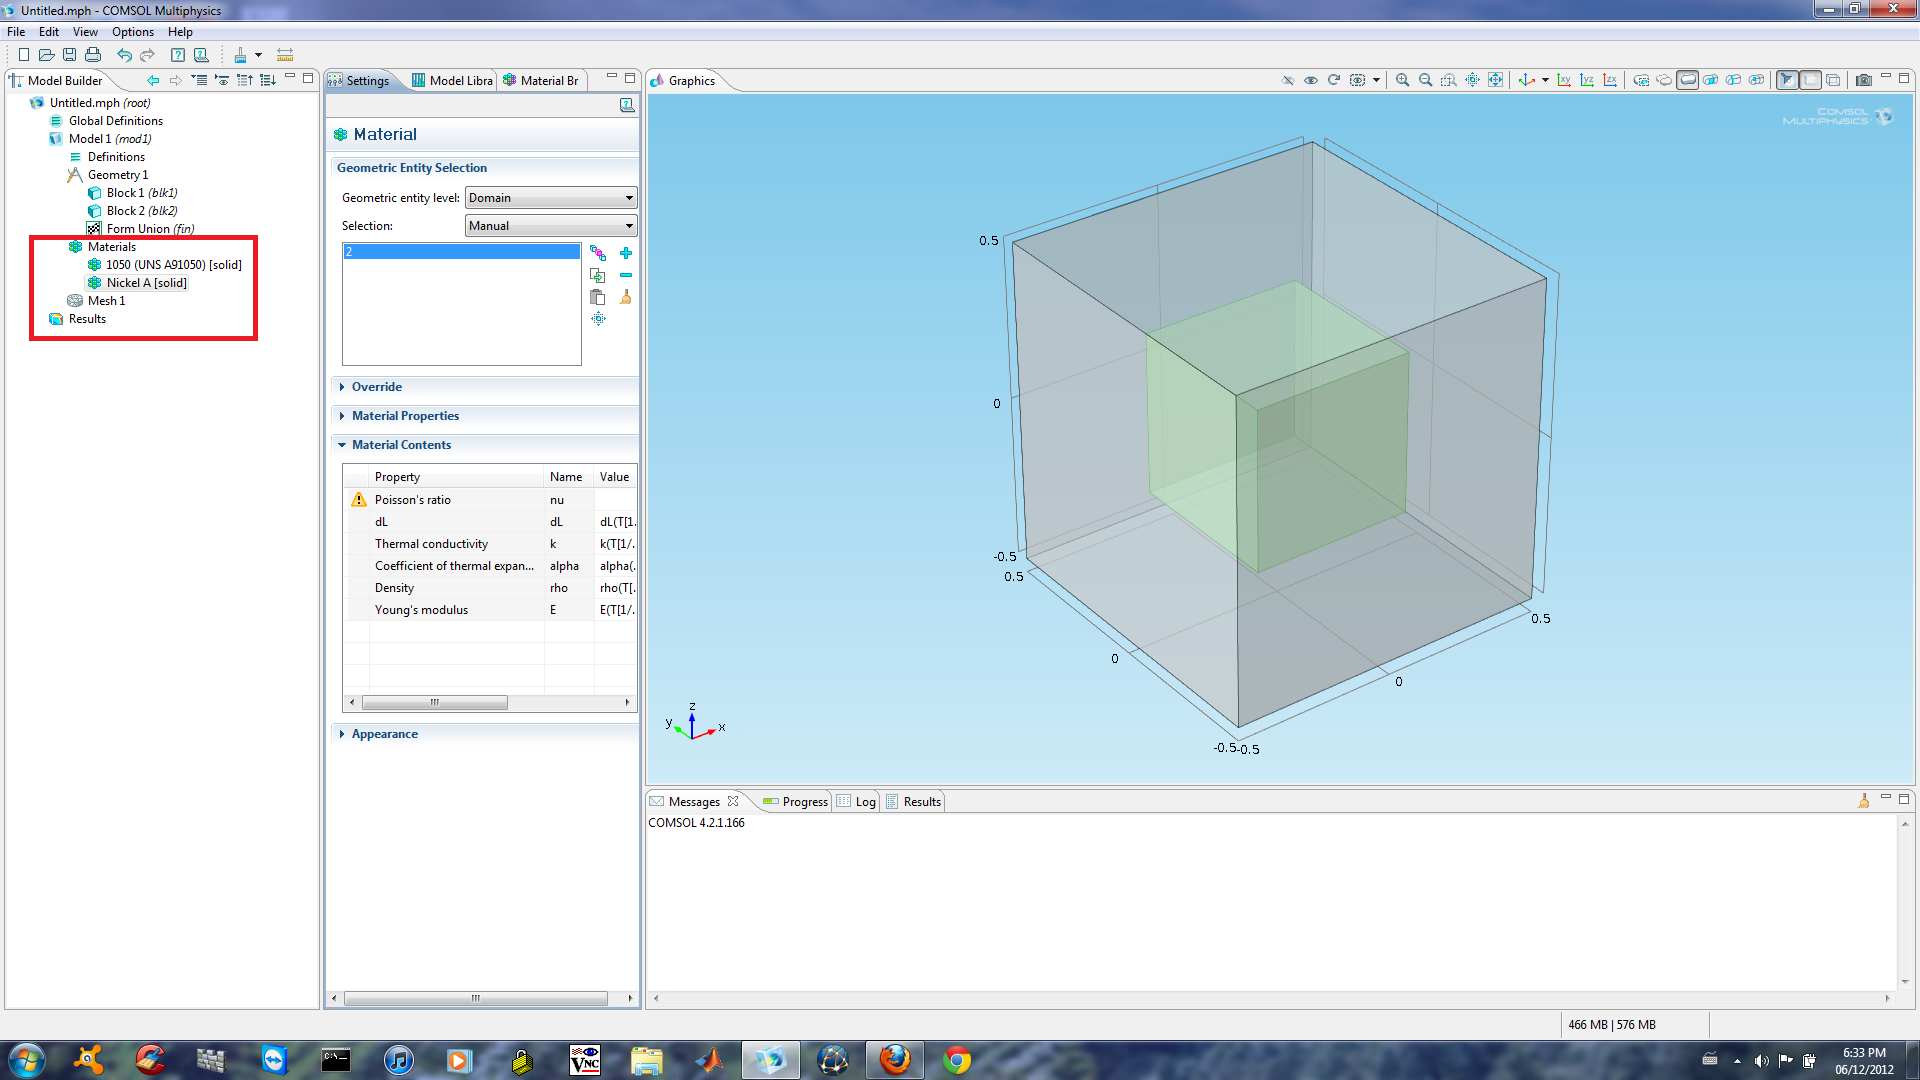
Task: Toggle the wireframe rendering button
Action: pos(1832,81)
